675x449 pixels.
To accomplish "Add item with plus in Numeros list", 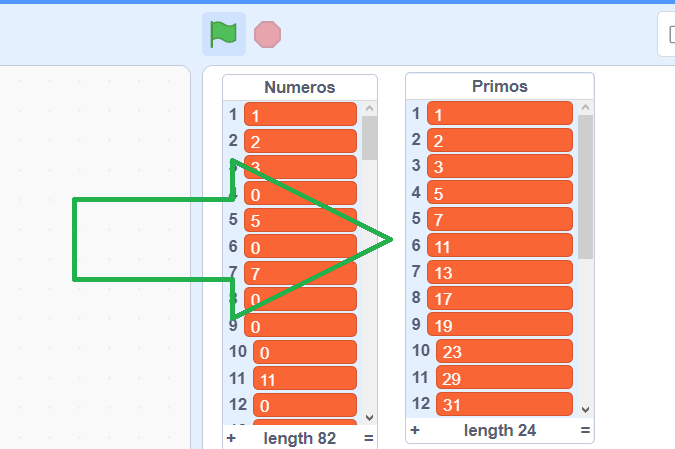I will point(231,438).
